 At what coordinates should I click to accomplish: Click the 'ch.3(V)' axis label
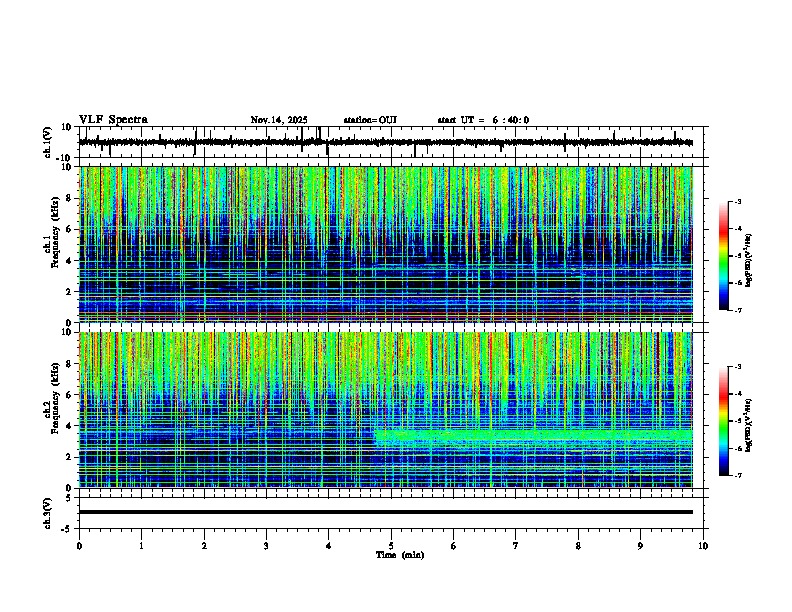(x=47, y=513)
